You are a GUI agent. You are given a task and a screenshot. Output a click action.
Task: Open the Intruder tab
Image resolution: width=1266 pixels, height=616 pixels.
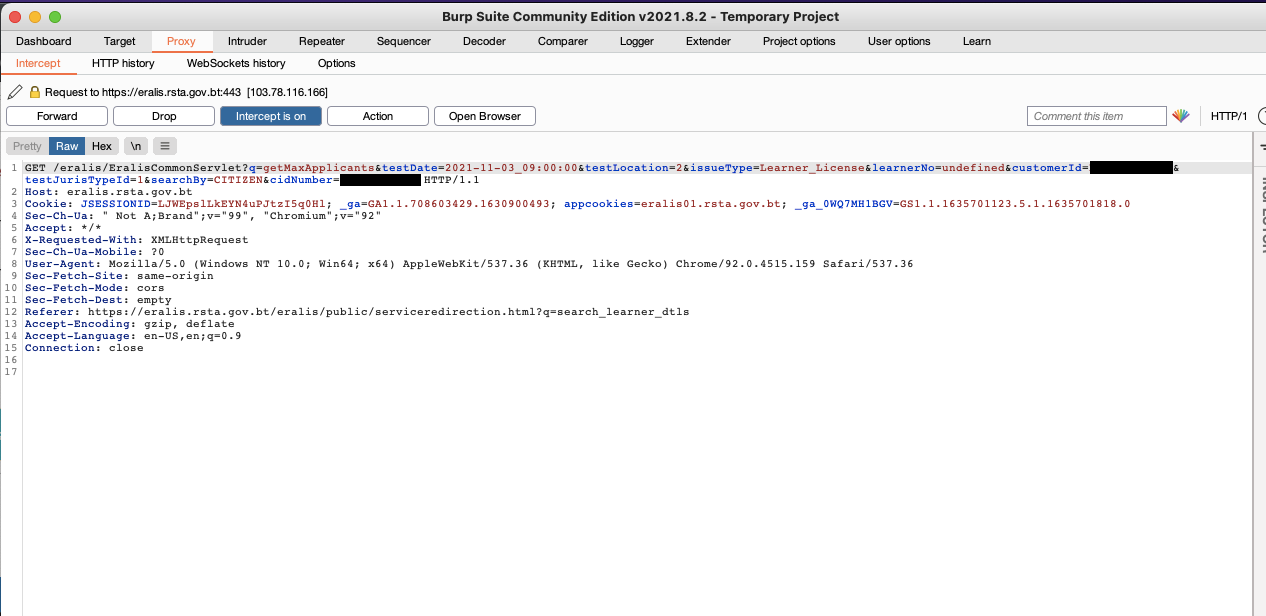[x=247, y=41]
